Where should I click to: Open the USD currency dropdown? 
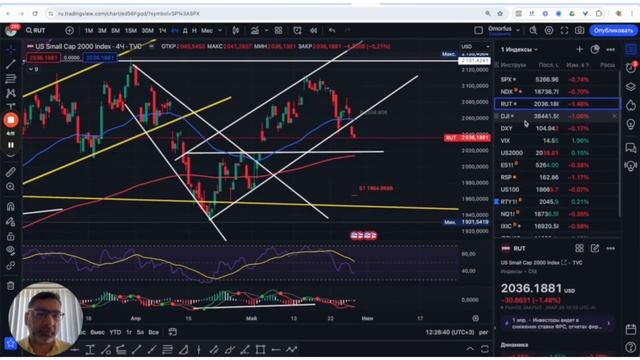475,47
